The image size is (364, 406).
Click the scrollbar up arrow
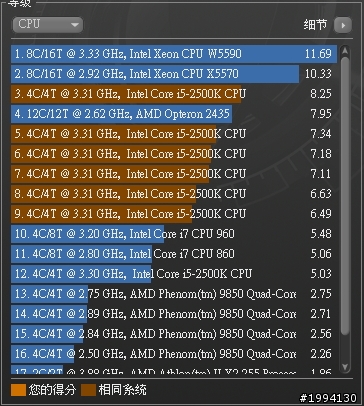[345, 51]
